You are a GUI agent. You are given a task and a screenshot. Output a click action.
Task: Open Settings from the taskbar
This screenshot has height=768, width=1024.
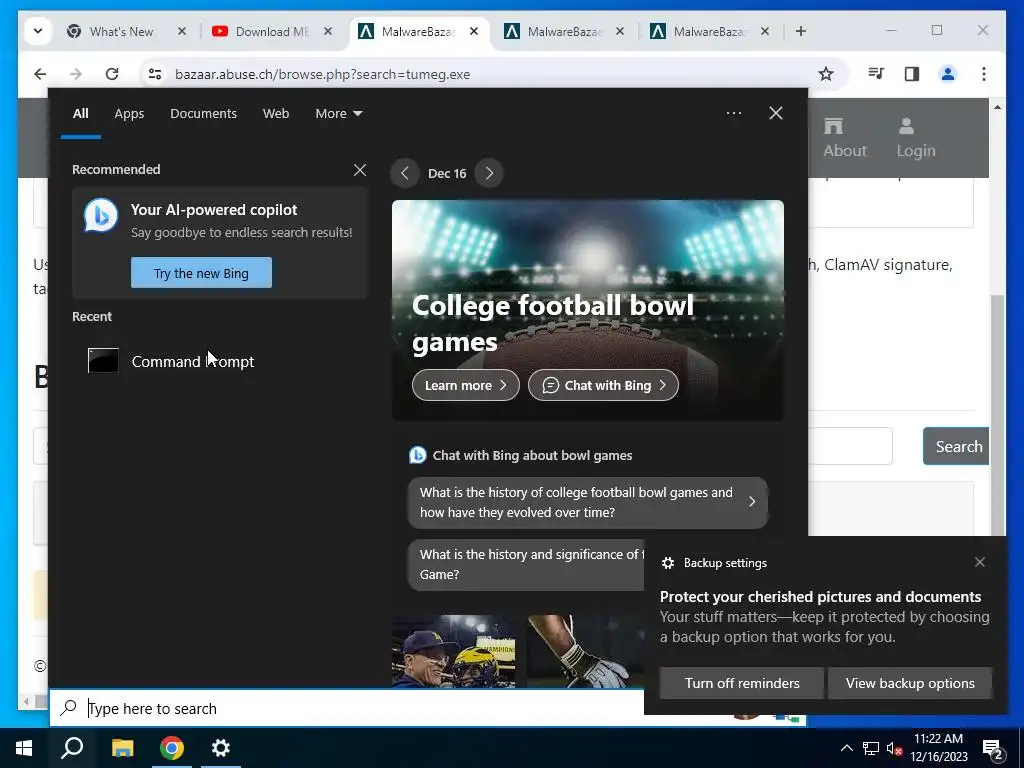pyautogui.click(x=221, y=748)
